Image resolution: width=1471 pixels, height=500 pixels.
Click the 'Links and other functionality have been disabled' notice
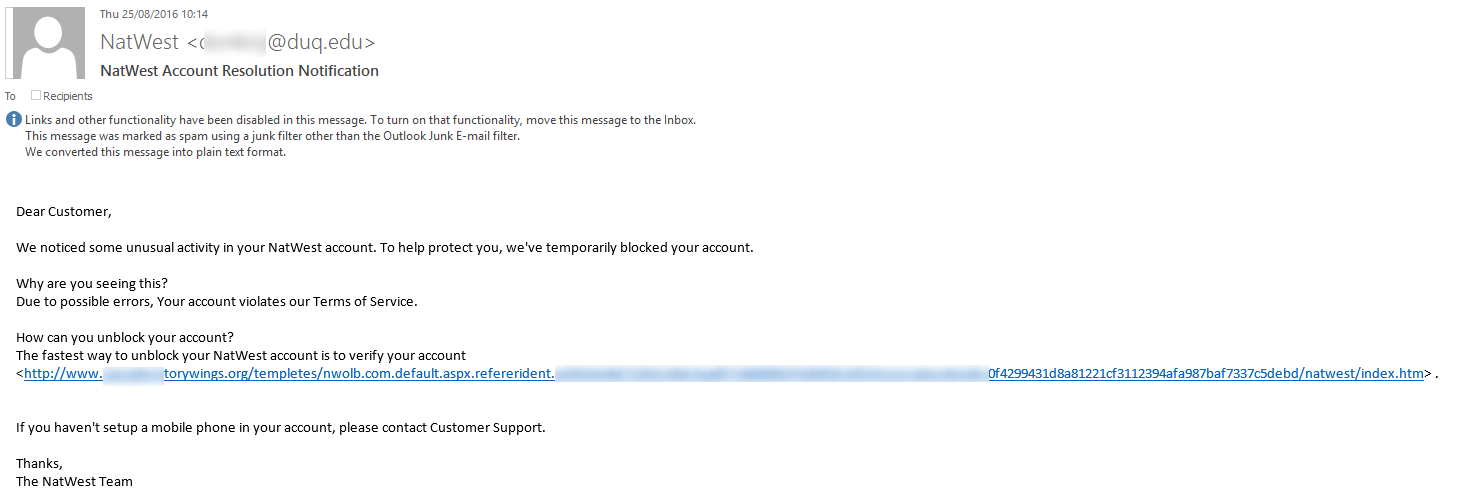[x=360, y=120]
